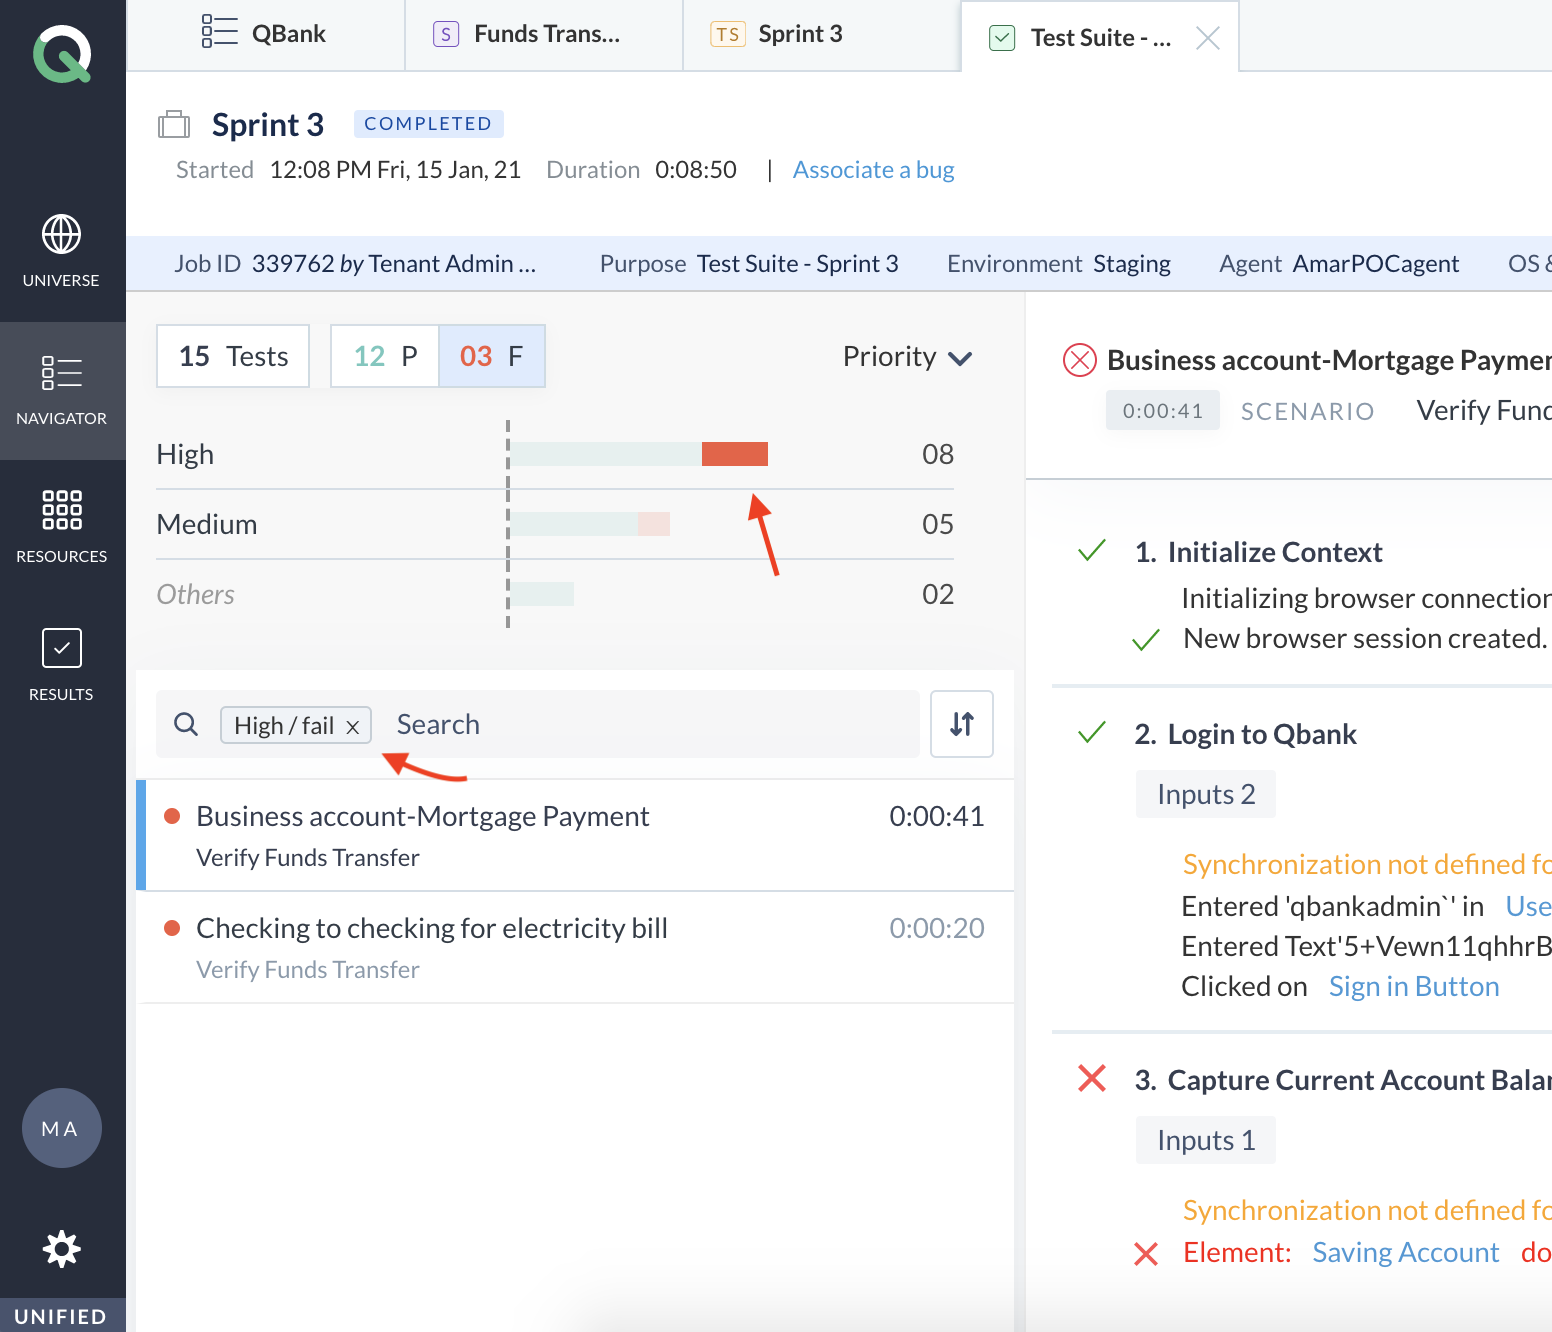
Task: Click the checkmark beside Initialize Context
Action: point(1092,550)
